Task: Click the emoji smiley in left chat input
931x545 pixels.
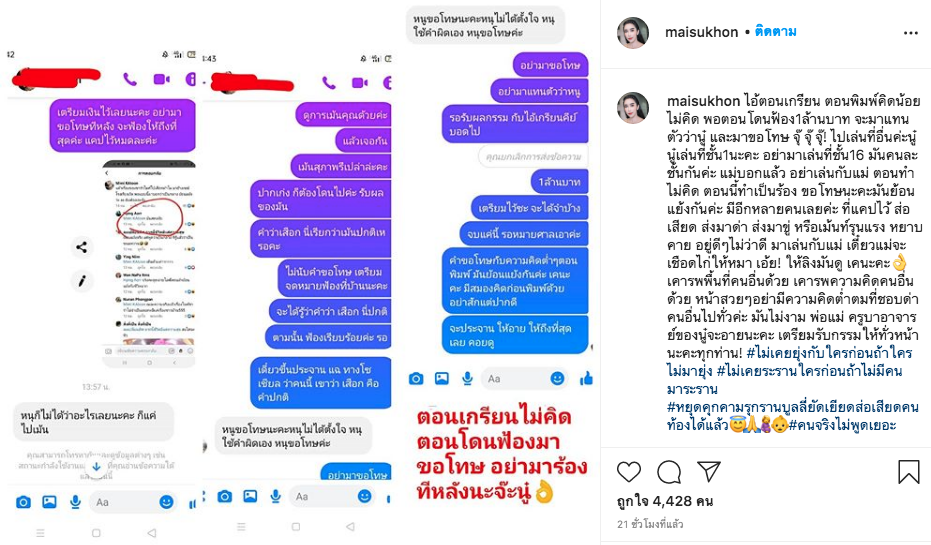Action: tap(166, 502)
